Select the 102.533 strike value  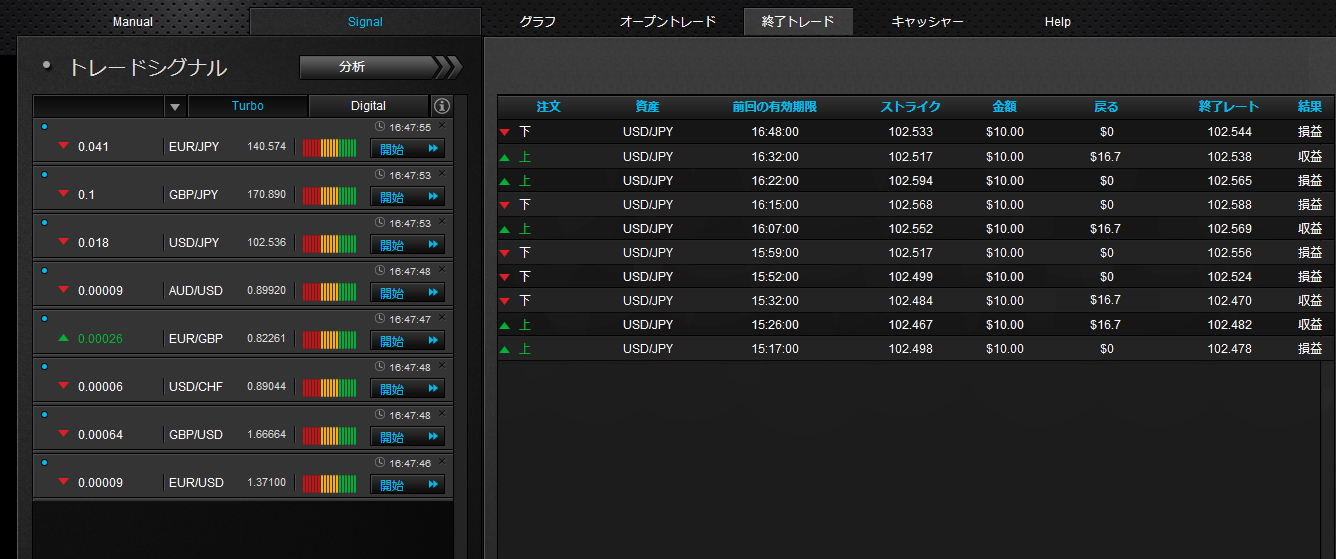910,132
